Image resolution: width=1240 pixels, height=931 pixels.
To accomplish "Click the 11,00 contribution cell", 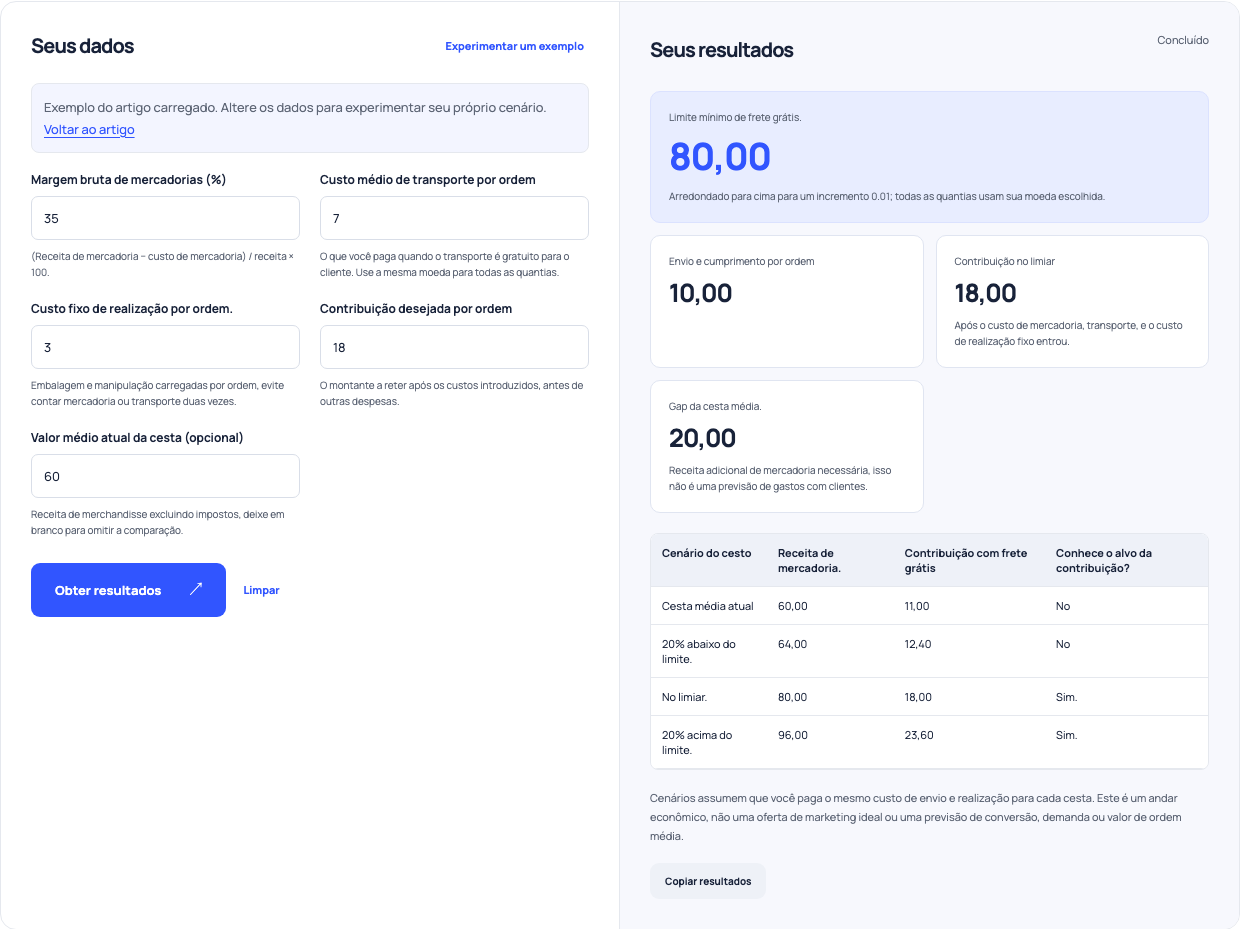I will [x=917, y=606].
